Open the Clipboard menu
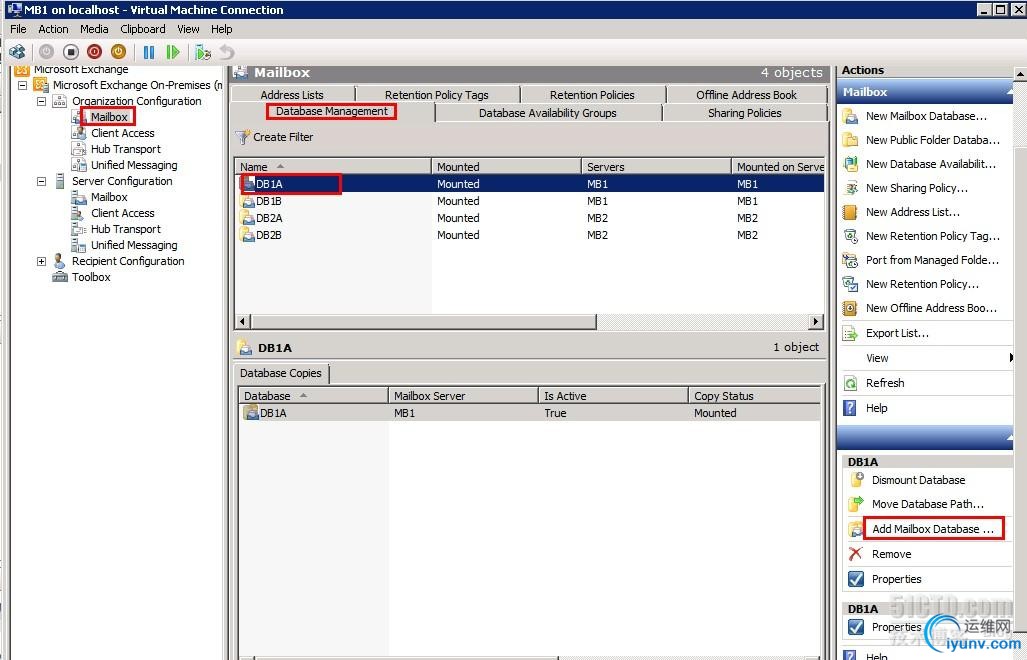Viewport: 1027px width, 660px height. (x=143, y=29)
